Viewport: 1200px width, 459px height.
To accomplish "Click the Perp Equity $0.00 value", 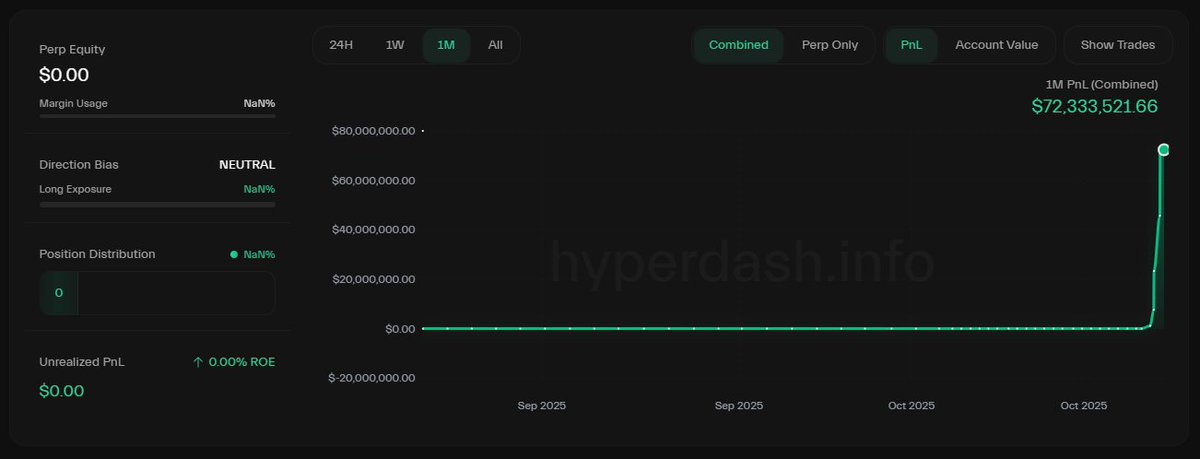I will click(64, 75).
